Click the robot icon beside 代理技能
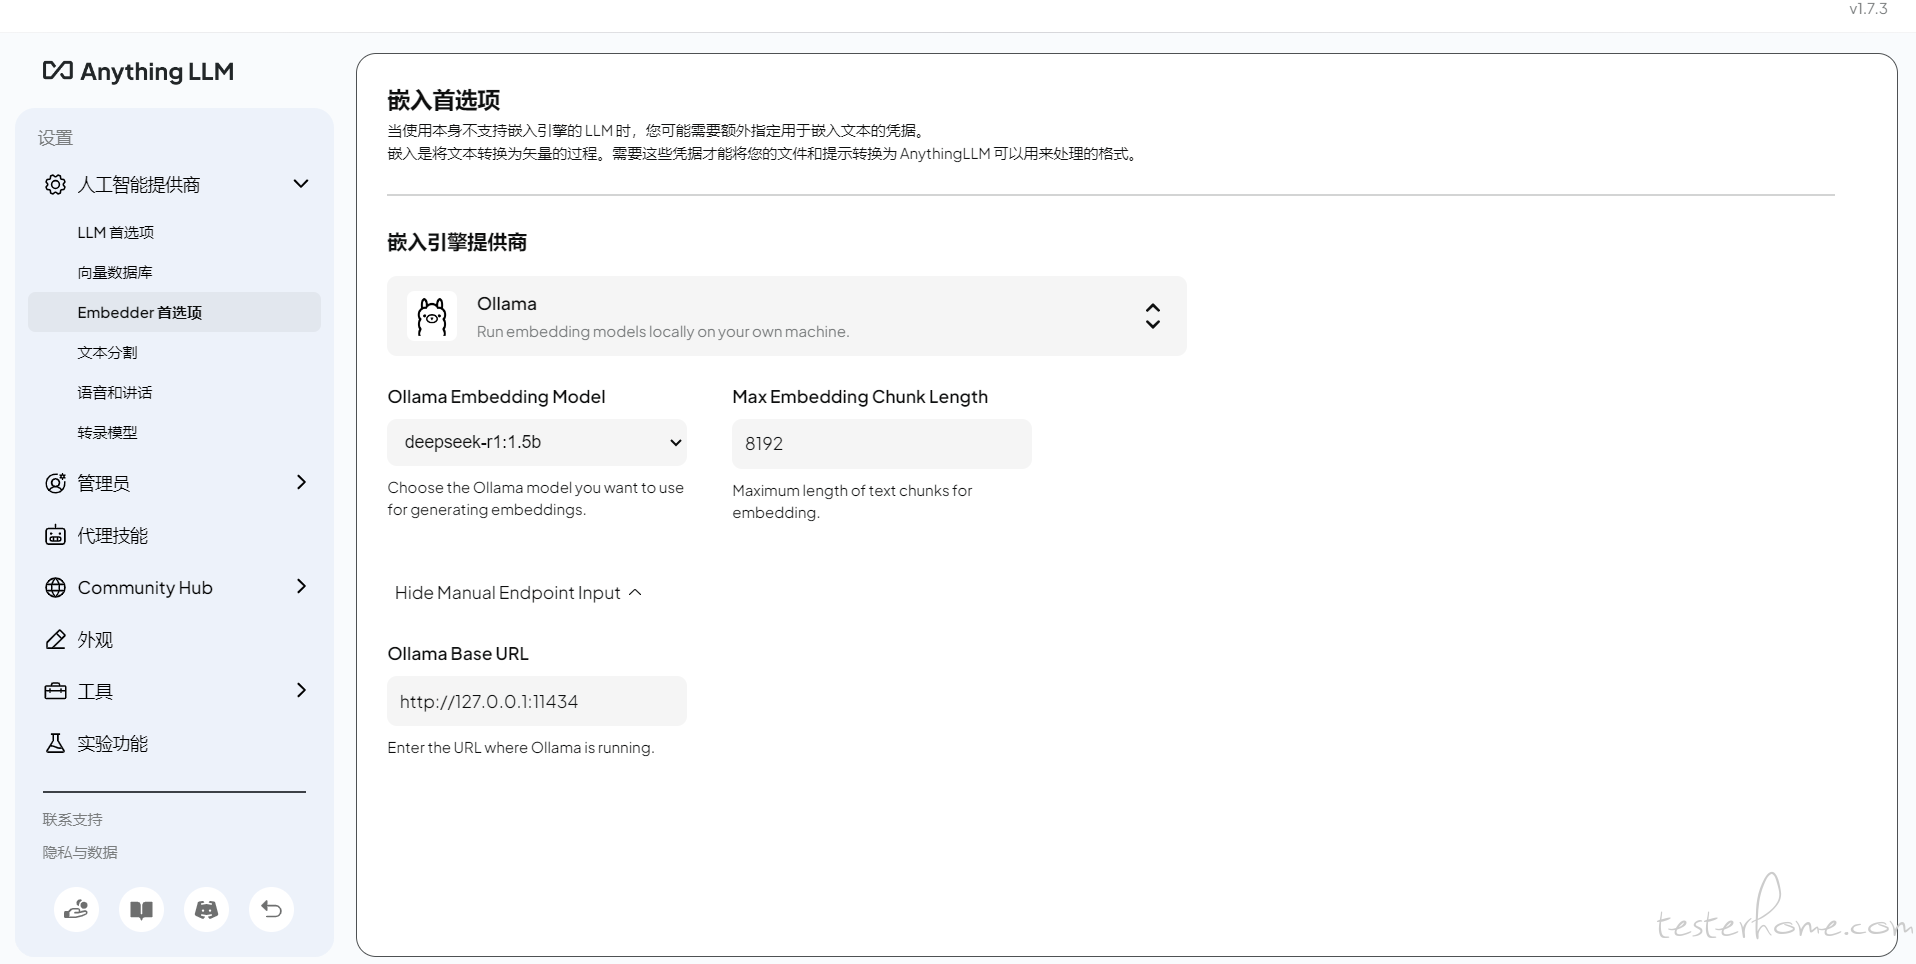 coord(56,535)
